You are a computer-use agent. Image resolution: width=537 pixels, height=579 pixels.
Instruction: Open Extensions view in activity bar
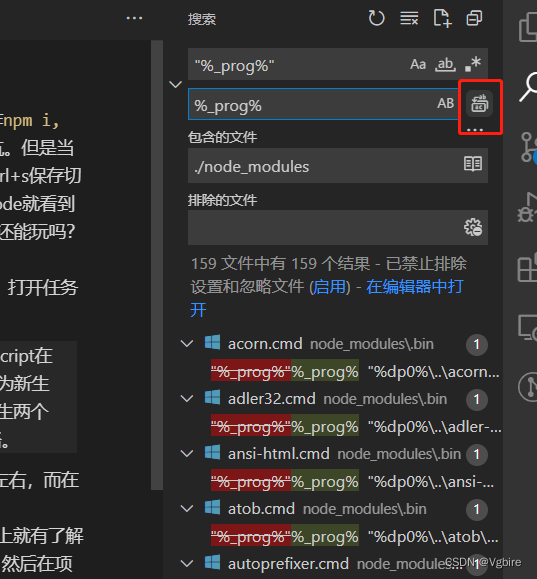pyautogui.click(x=527, y=268)
